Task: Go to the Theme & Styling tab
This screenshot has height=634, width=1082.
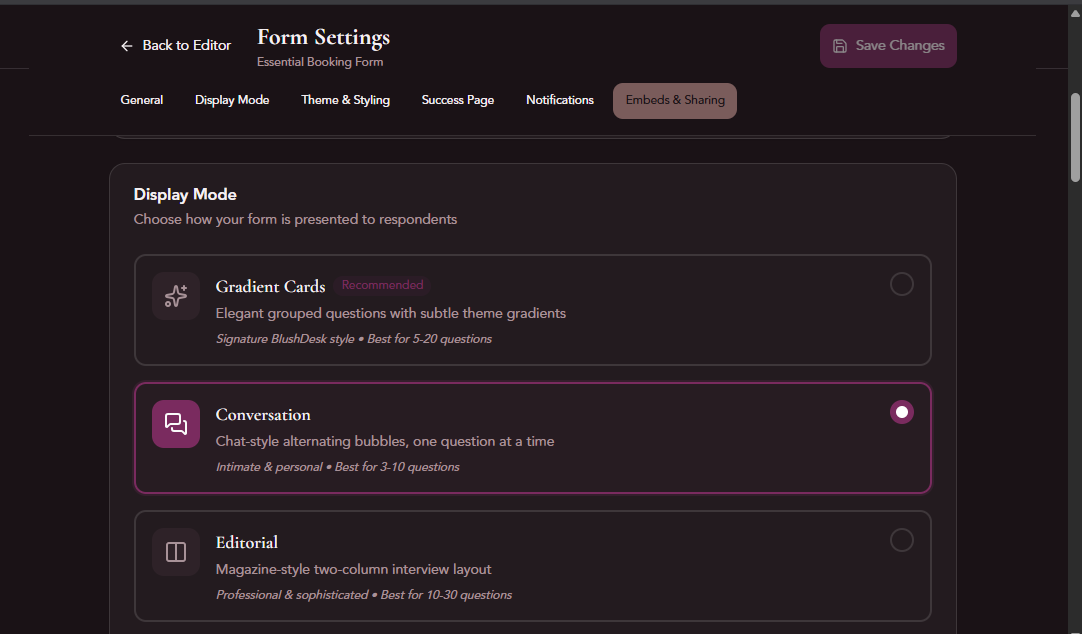Action: pos(345,100)
